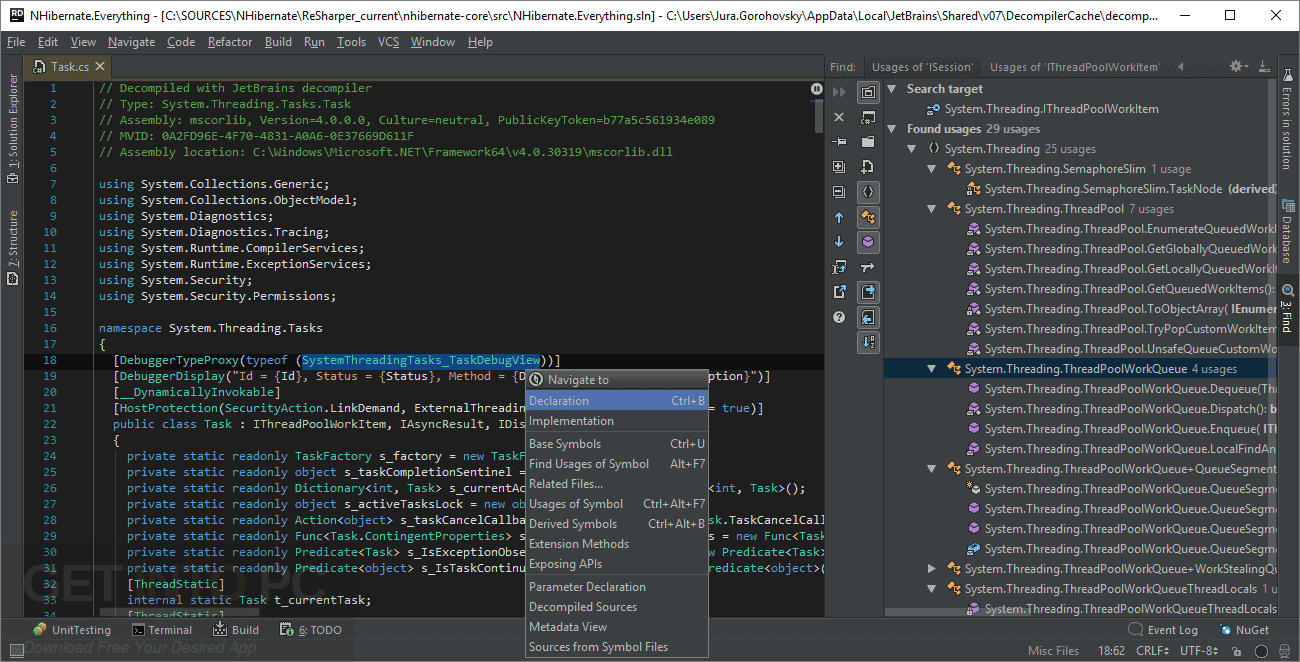The height and width of the screenshot is (662, 1300).
Task: Collapse ThreadPoolWorkQueue 4 usages node
Action: (932, 369)
